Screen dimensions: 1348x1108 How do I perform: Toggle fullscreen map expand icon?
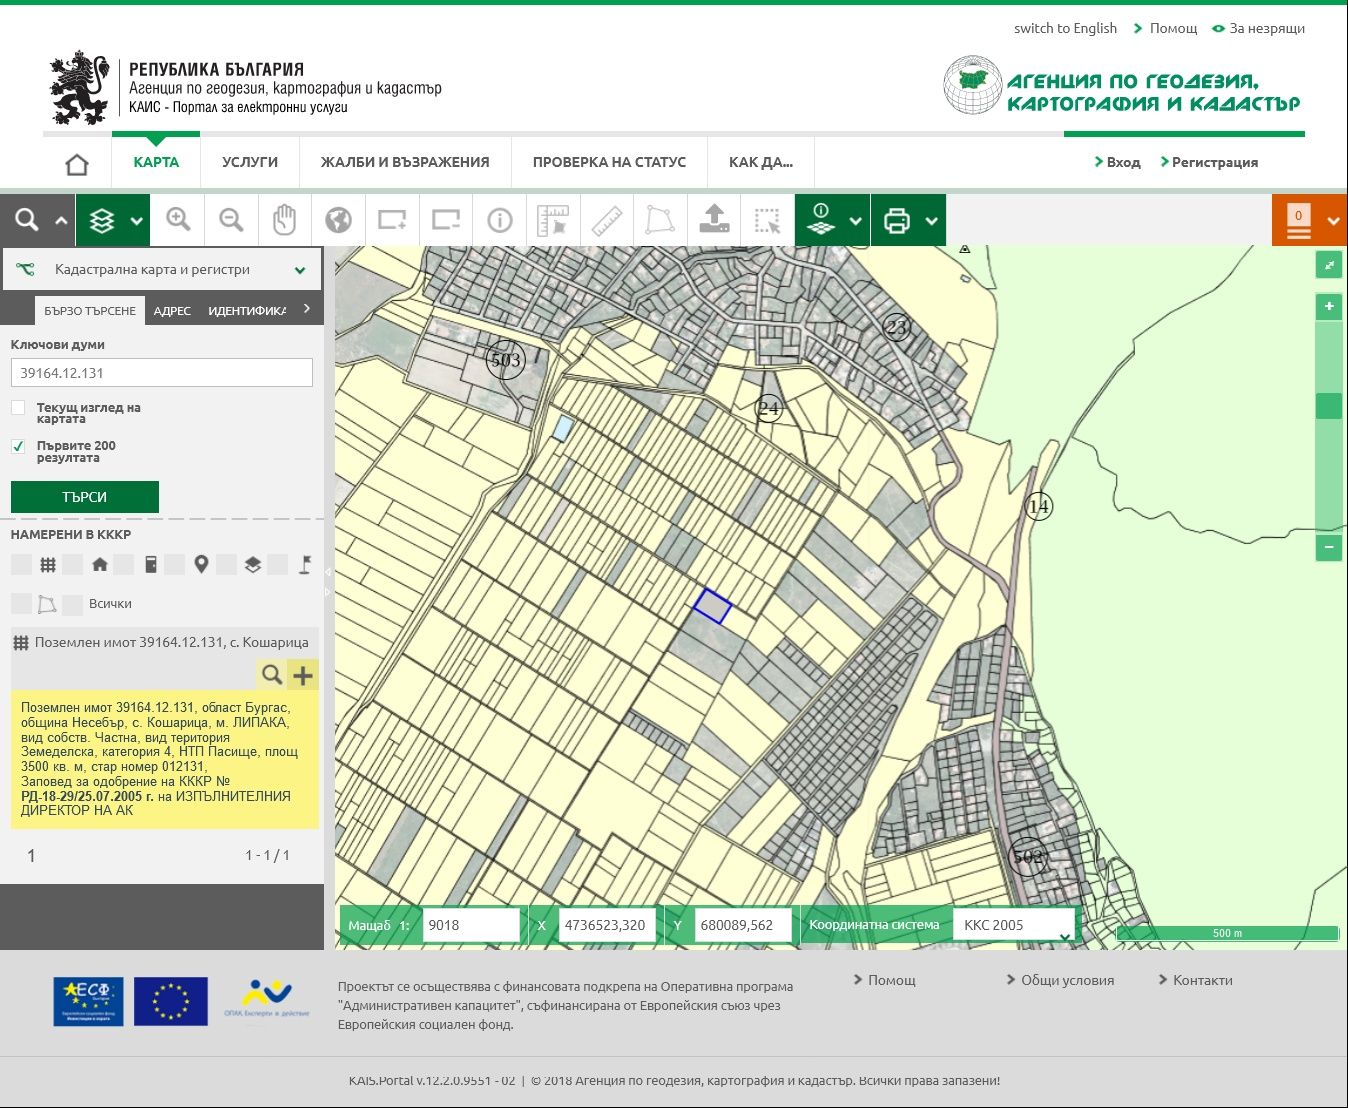click(x=1329, y=265)
